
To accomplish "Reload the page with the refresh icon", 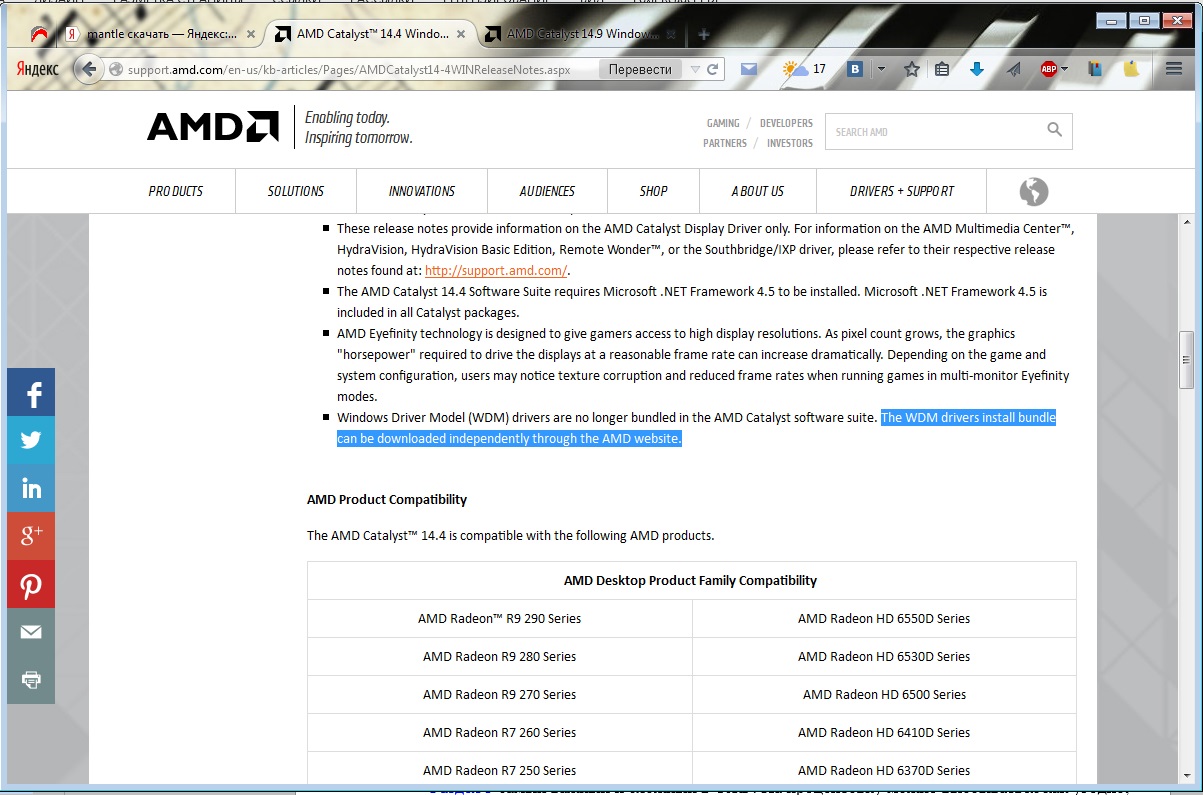I will pos(713,69).
